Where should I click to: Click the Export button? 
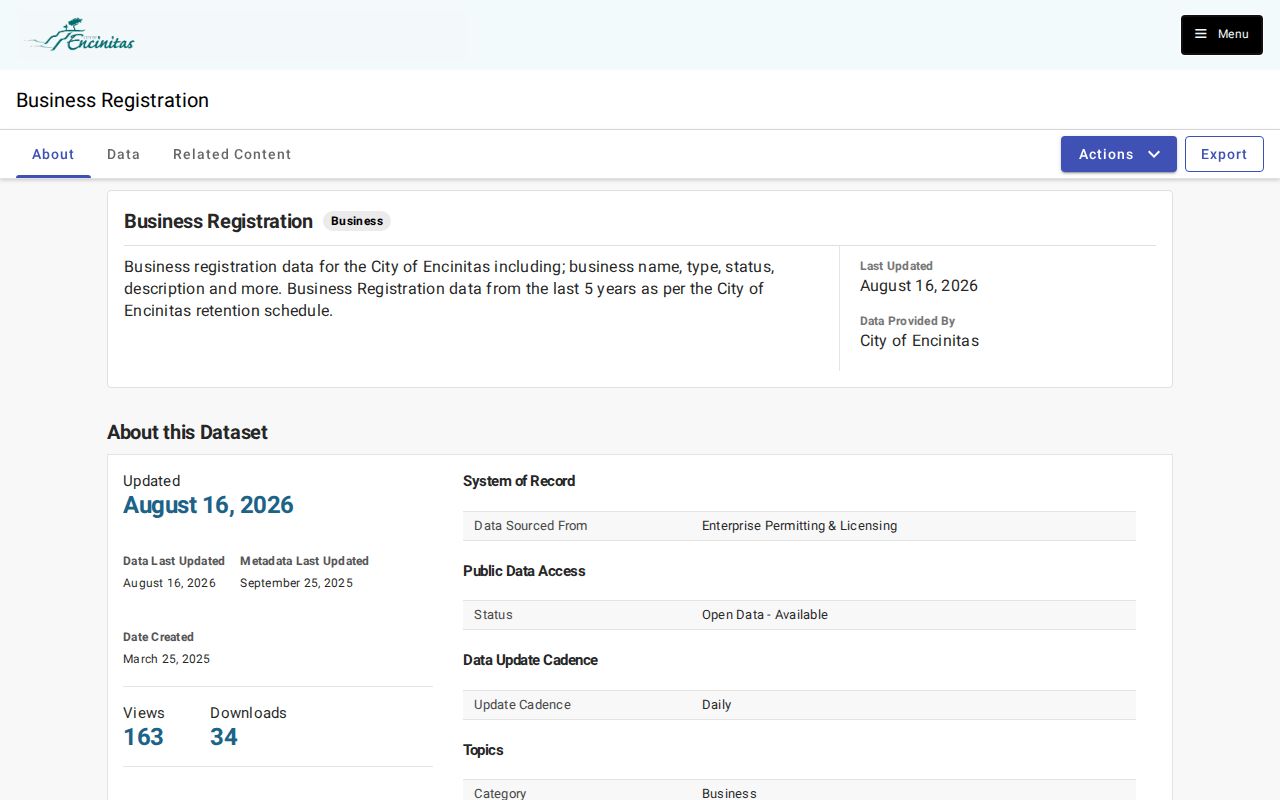click(x=1224, y=154)
